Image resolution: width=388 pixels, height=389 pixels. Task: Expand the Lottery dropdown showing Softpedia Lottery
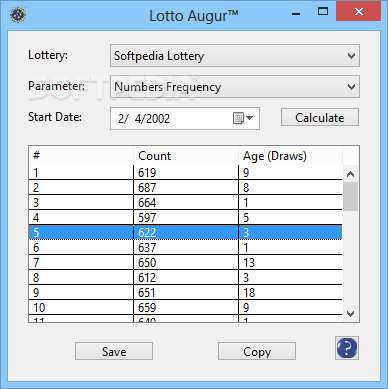click(235, 56)
